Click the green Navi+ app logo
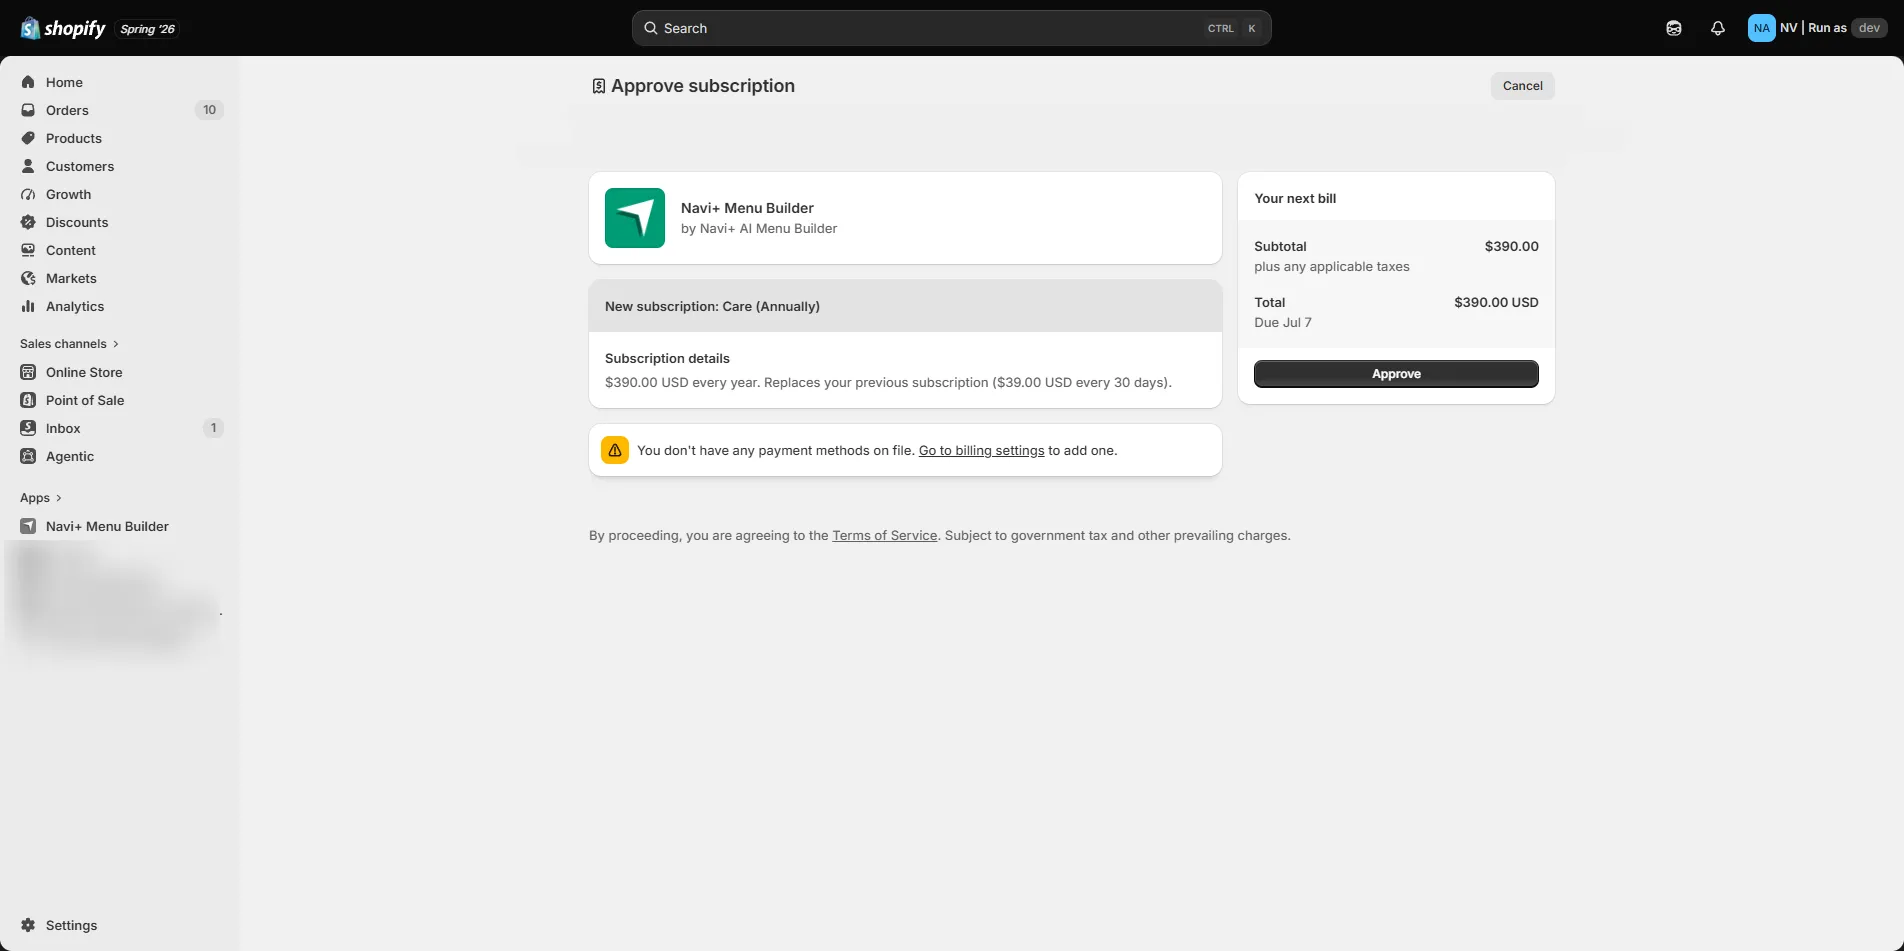The width and height of the screenshot is (1904, 951). tap(635, 218)
